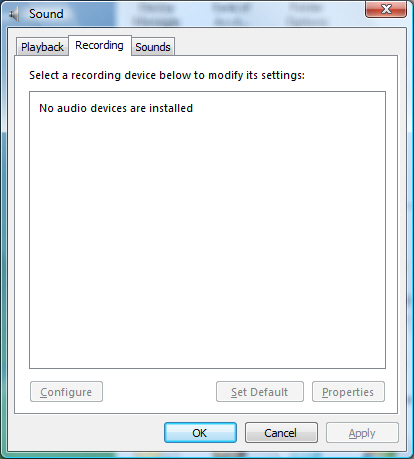The image size is (414, 459).
Task: Open the Sounds tab
Action: coord(153,47)
